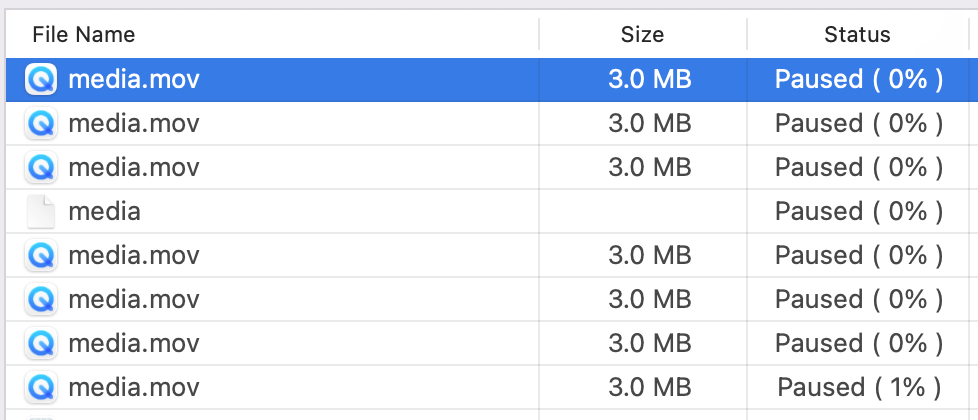Viewport: 978px width, 420px height.
Task: Click the QuickTime icon in the seventh row
Action: coord(41,343)
